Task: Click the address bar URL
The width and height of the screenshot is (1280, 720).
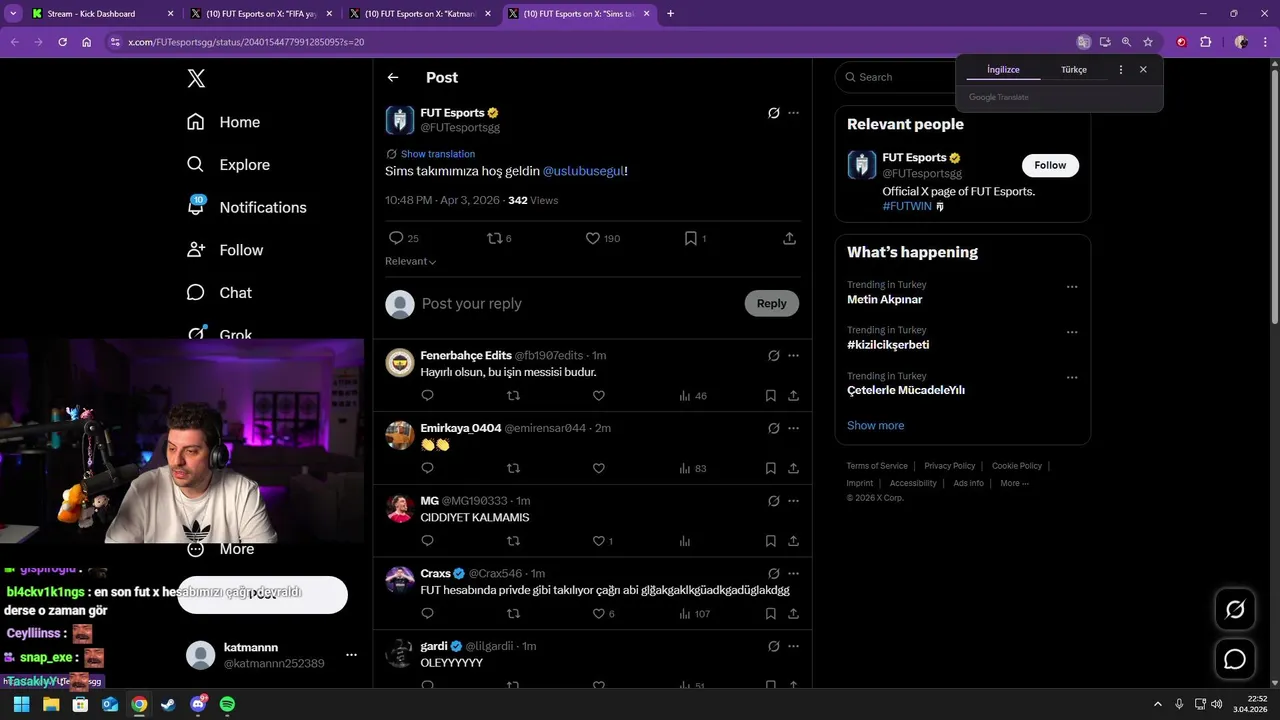Action: pos(246,42)
